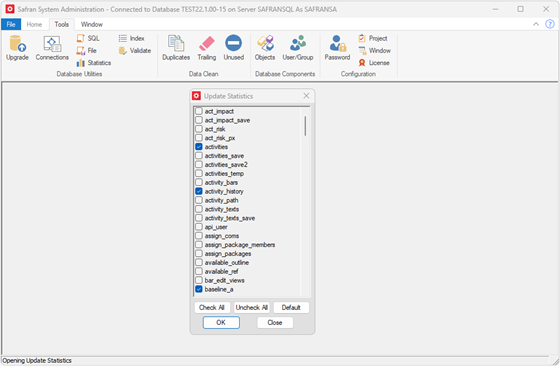
Task: Select the activities_save list row
Action: coord(248,156)
